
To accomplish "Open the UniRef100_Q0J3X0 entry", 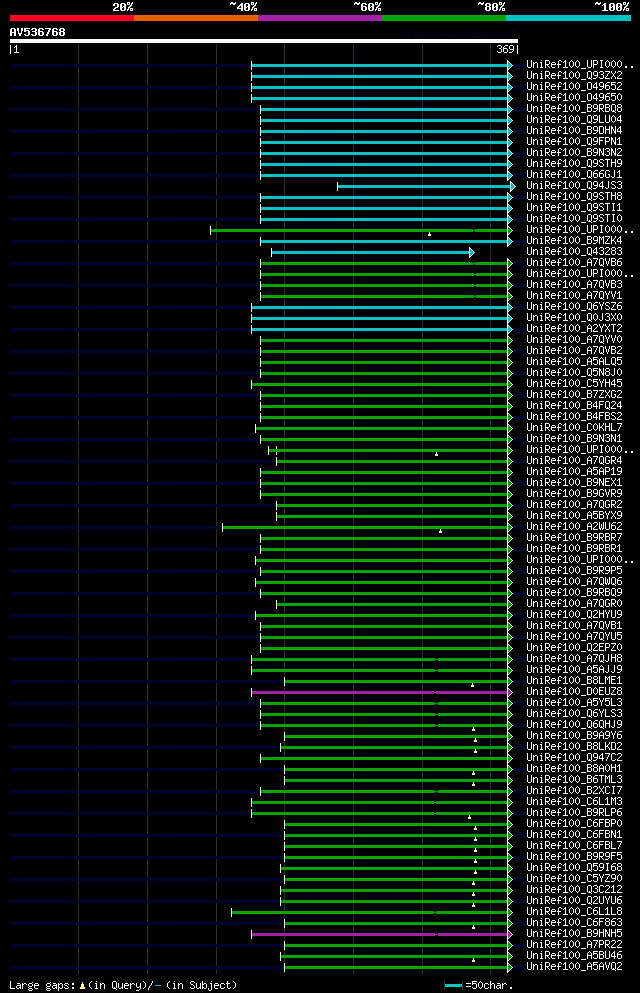I will point(574,317).
